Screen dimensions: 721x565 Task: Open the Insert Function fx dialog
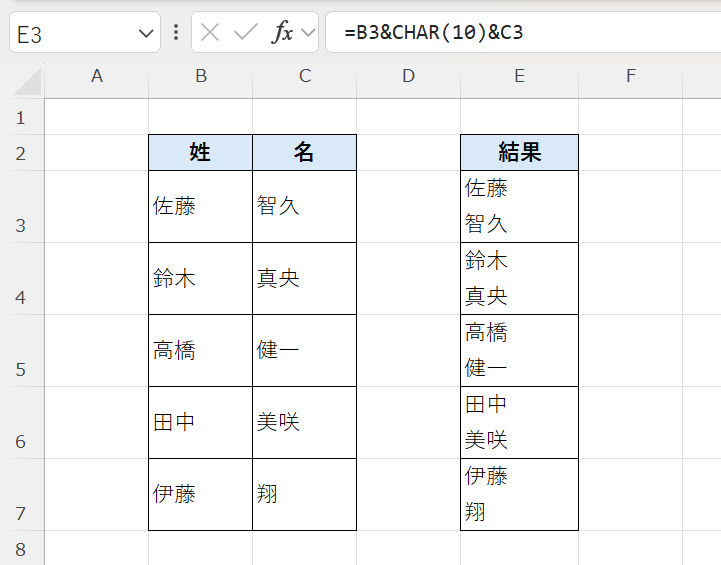(283, 32)
